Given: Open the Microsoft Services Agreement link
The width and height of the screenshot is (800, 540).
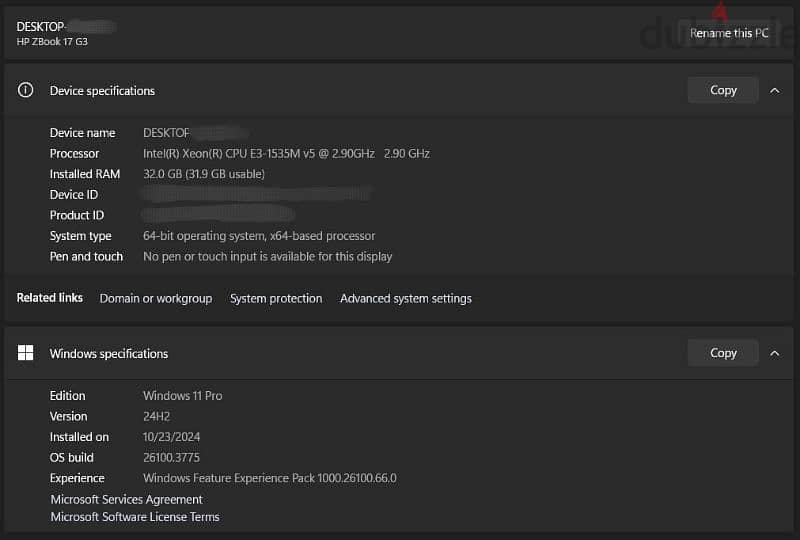Looking at the screenshot, I should click(127, 499).
